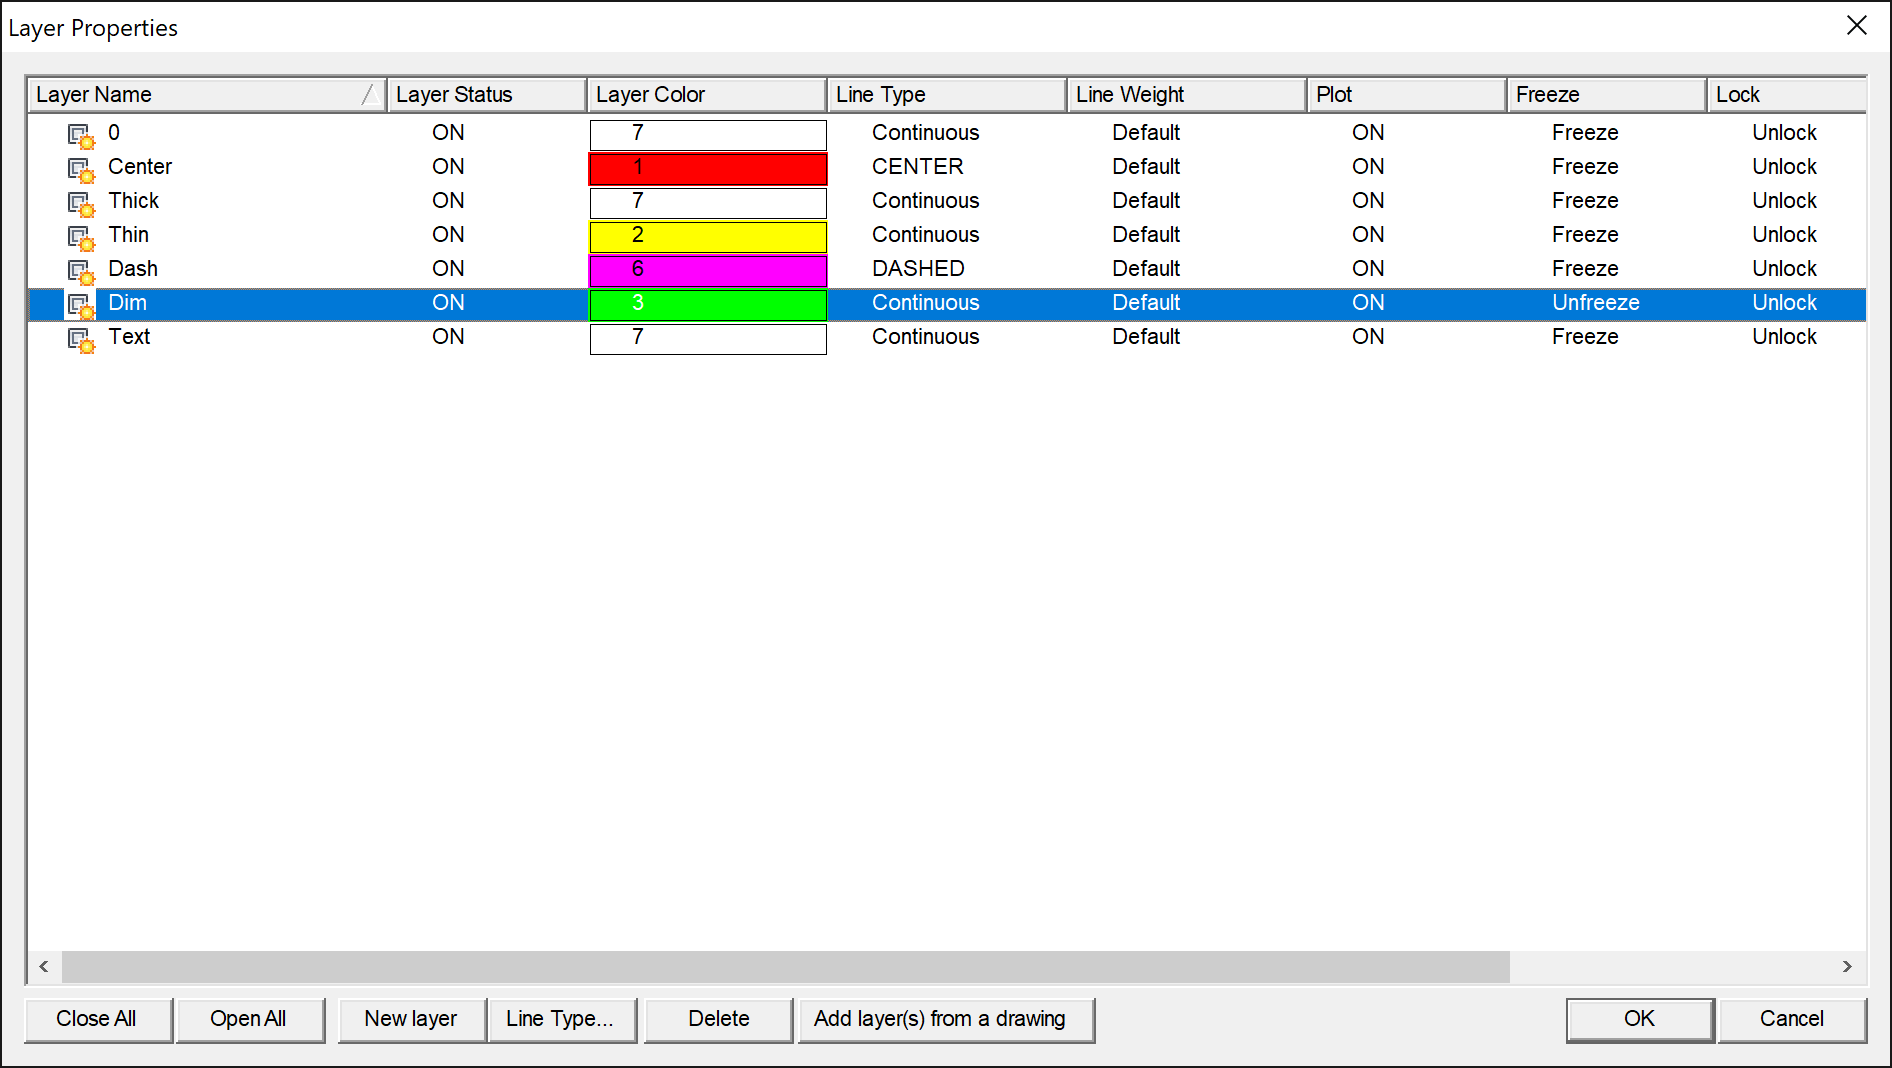Click the Dash layer's icon
This screenshot has height=1068, width=1892.
coord(81,270)
